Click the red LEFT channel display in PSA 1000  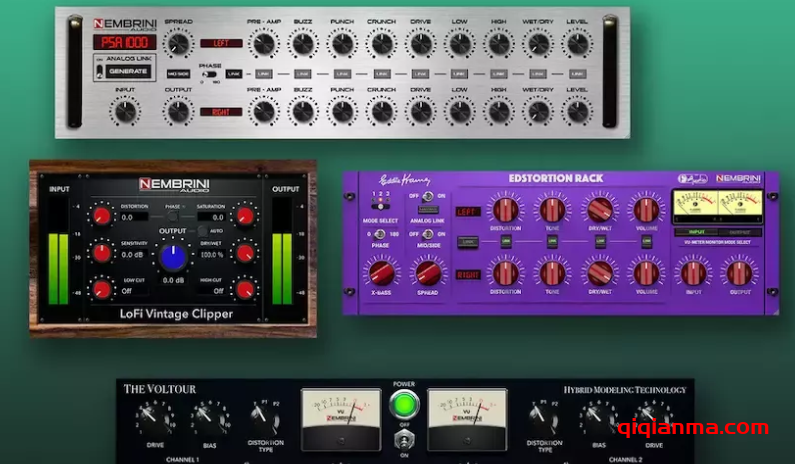click(x=221, y=44)
